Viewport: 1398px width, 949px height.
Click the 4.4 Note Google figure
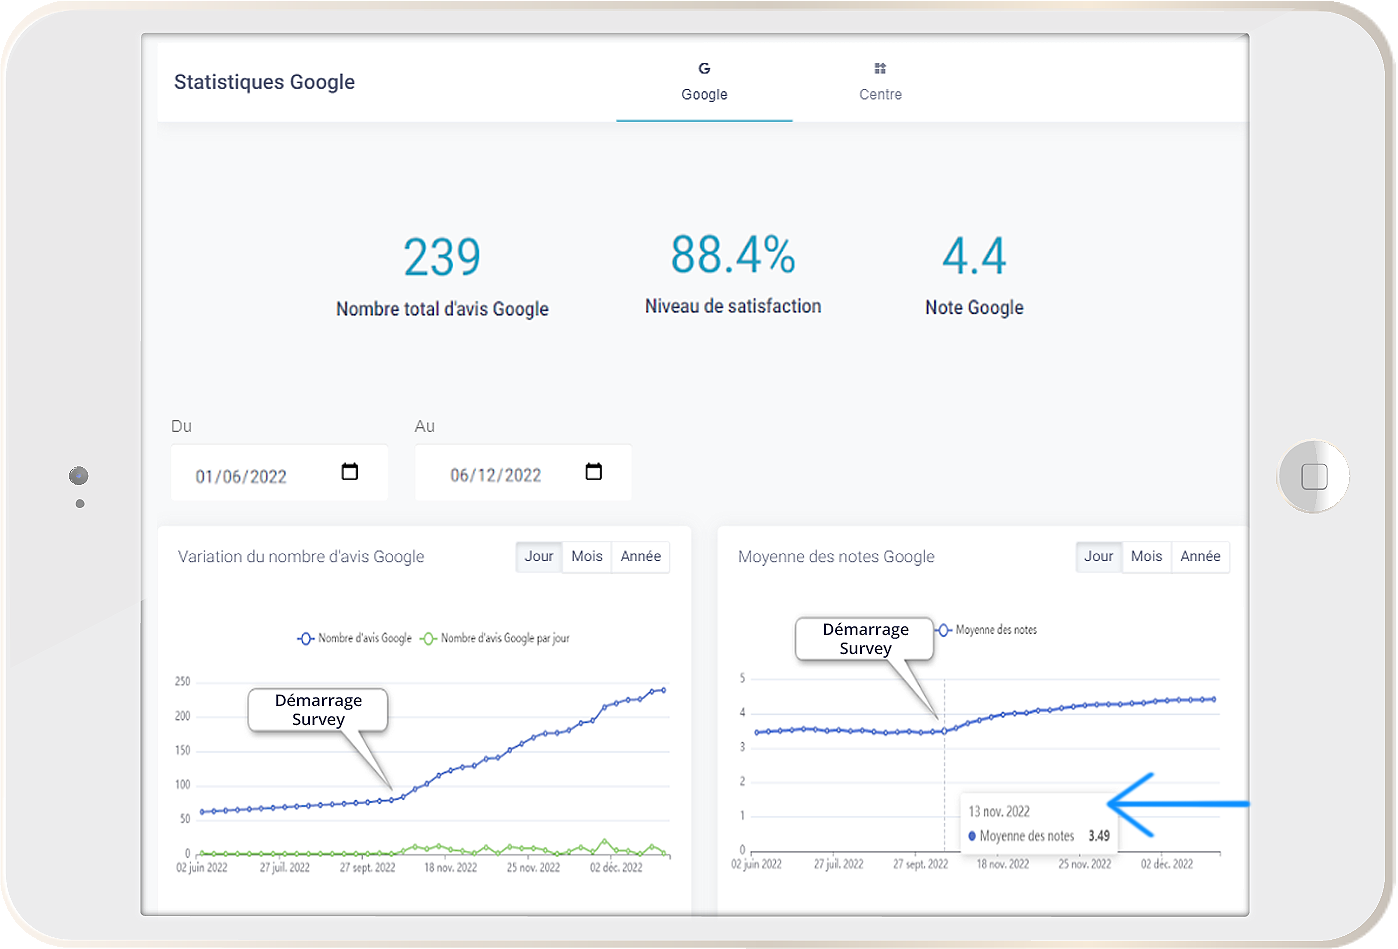pyautogui.click(x=974, y=256)
